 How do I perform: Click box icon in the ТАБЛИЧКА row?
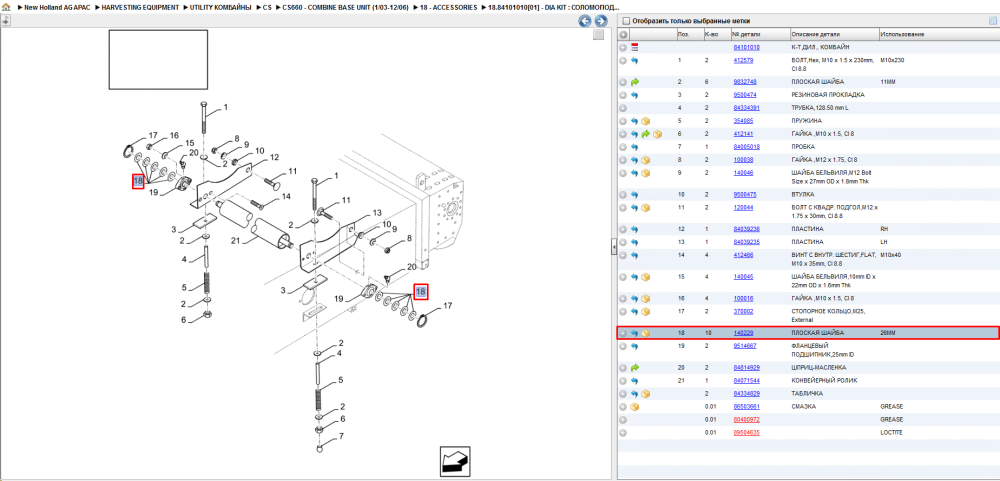(645, 394)
